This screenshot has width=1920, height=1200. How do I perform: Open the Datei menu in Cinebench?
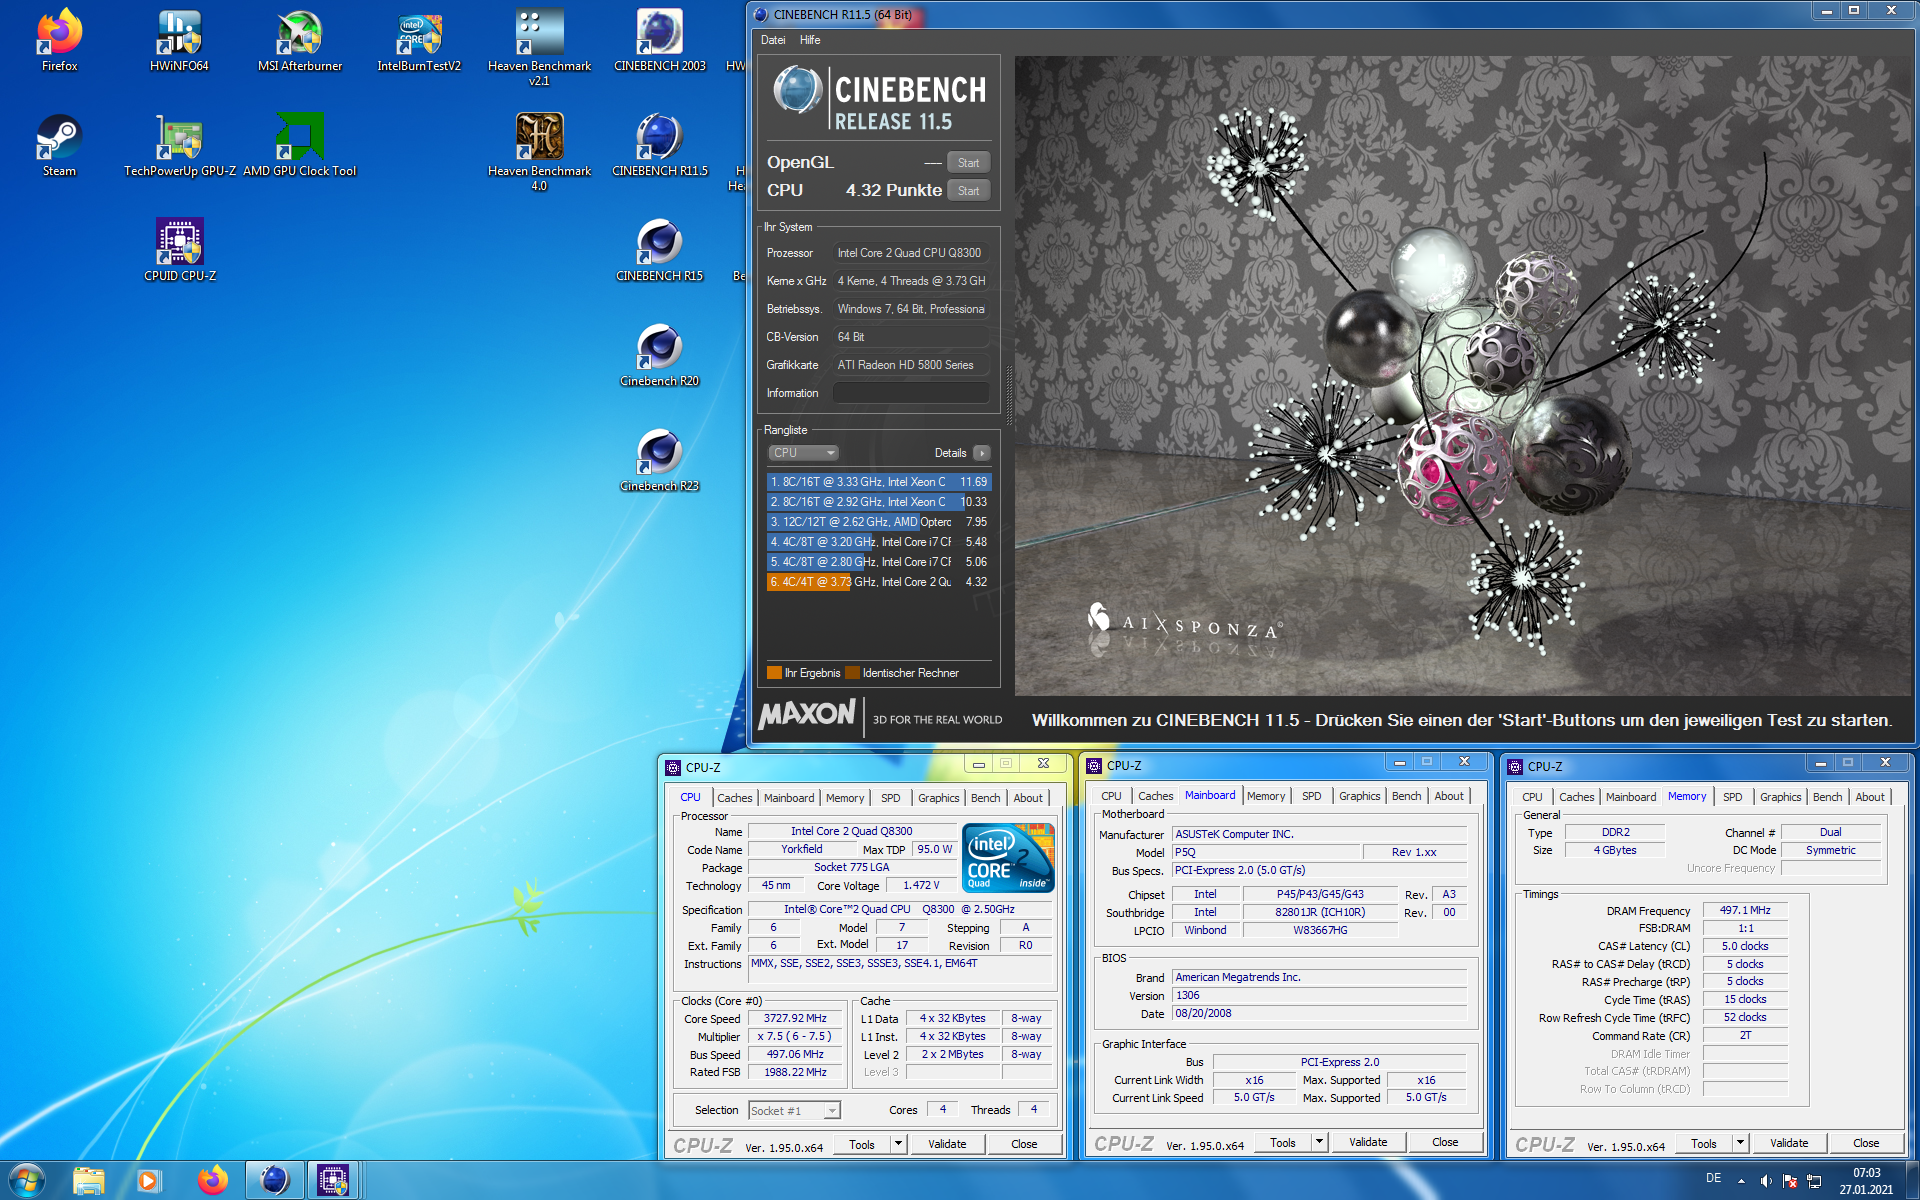773,40
